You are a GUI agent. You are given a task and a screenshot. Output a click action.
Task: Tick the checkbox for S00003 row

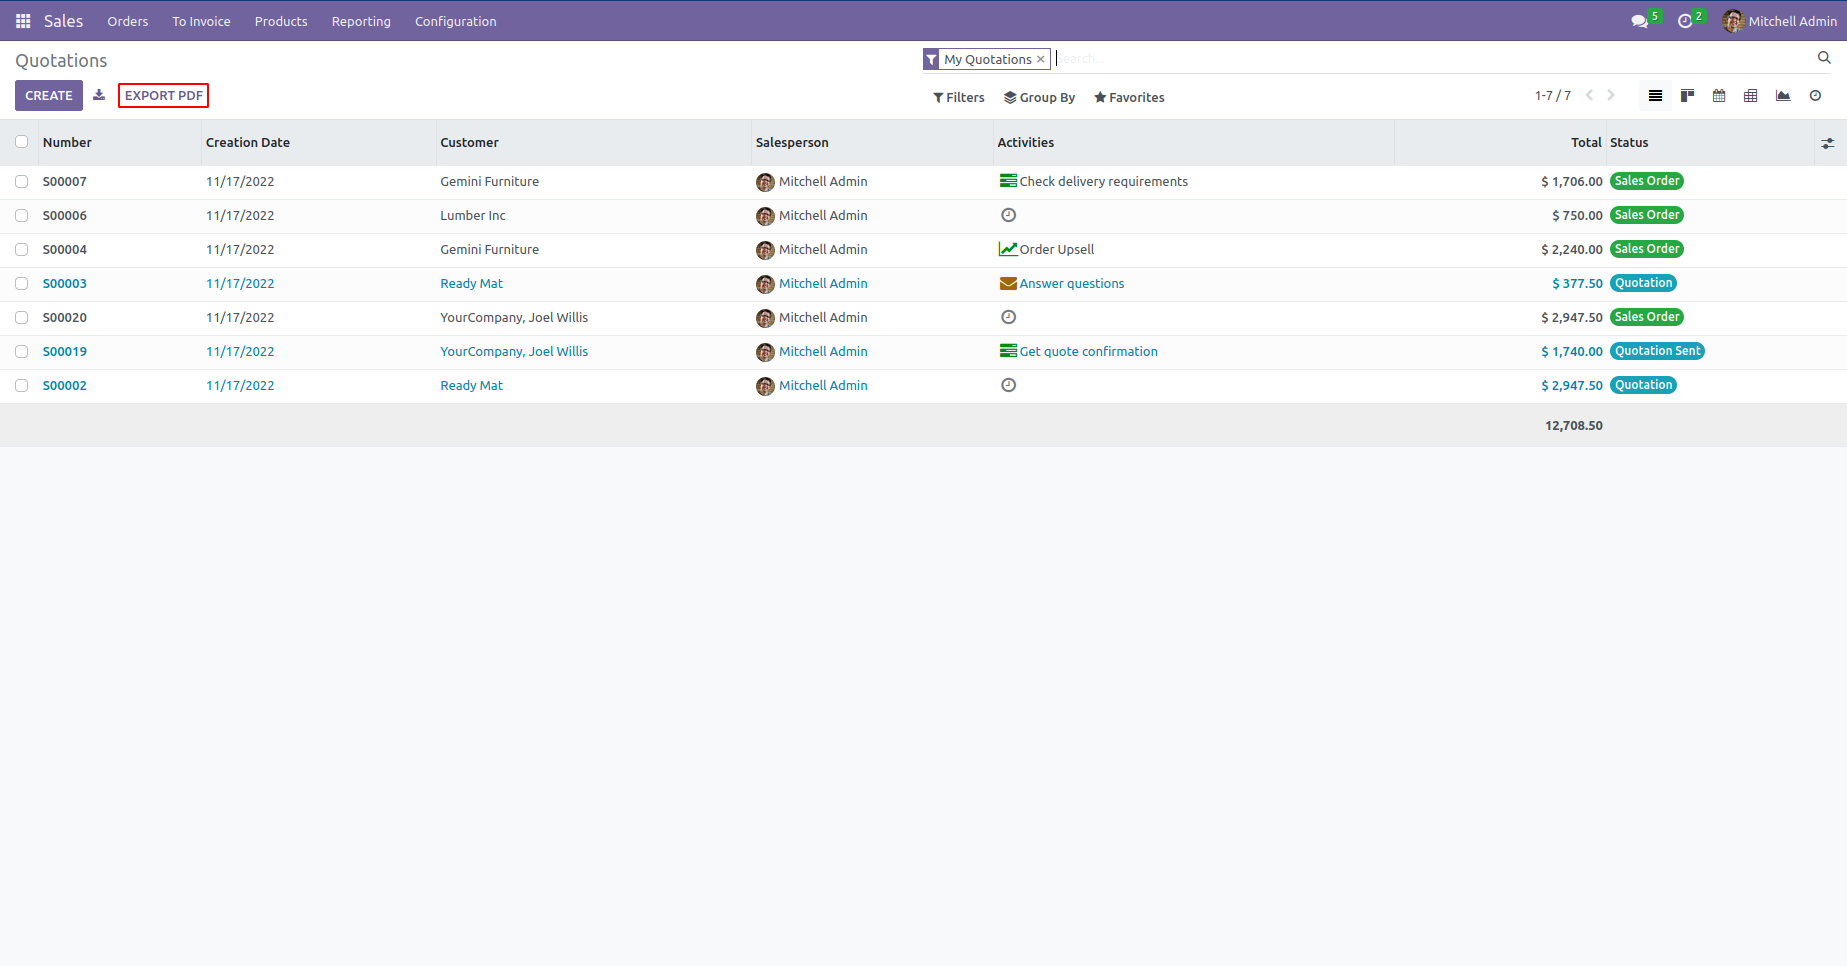point(21,284)
